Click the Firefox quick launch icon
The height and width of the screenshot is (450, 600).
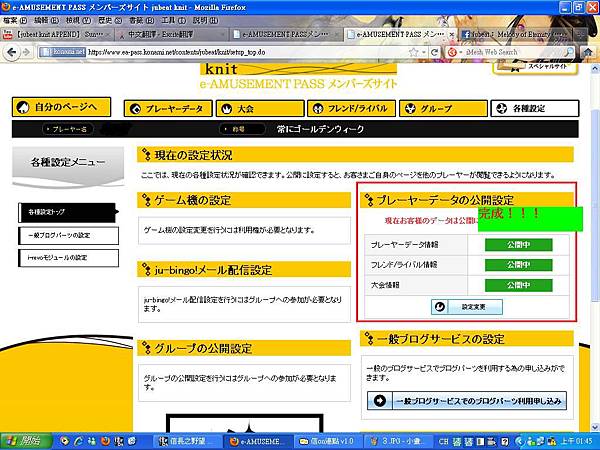tap(106, 442)
